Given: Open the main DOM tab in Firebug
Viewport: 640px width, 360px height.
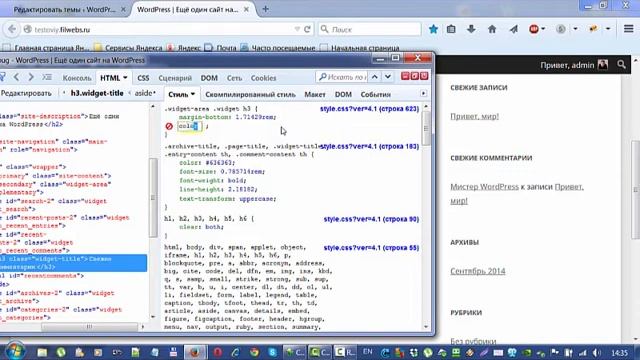Looking at the screenshot, I should [x=209, y=78].
